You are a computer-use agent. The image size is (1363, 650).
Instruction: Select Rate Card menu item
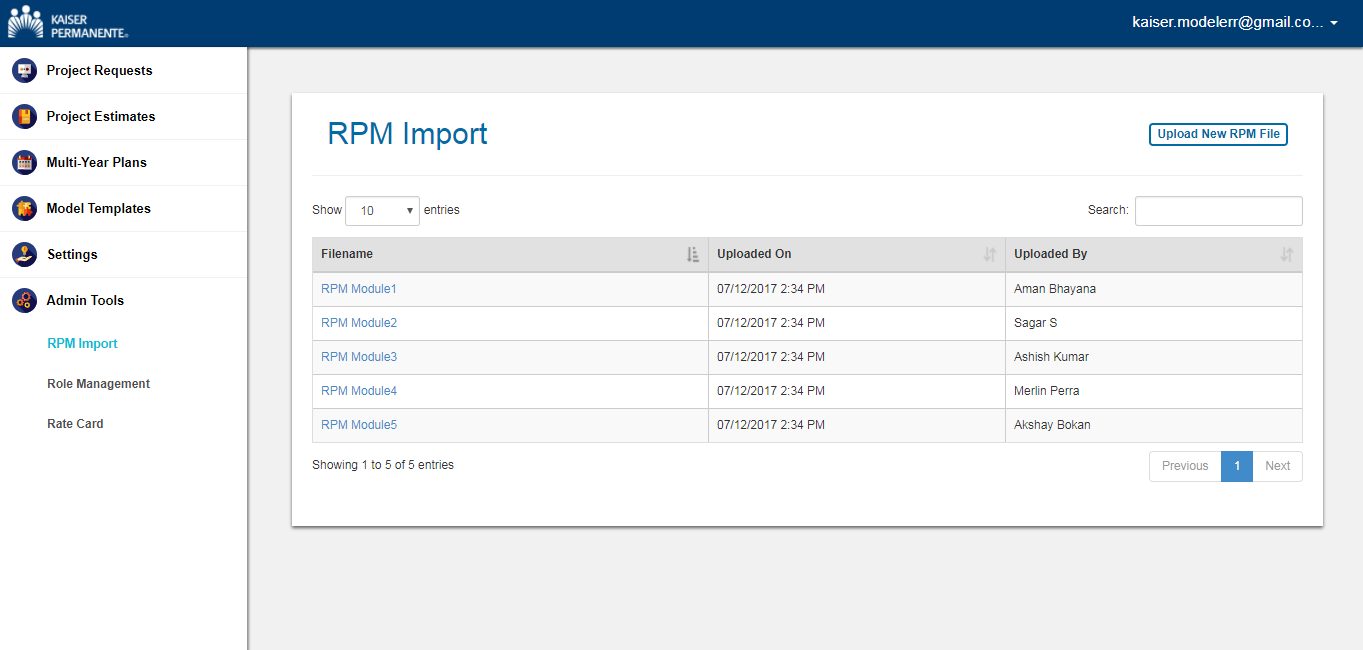(75, 424)
